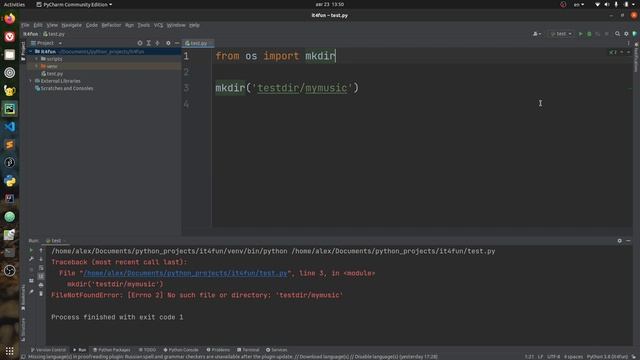Image resolution: width=640 pixels, height=360 pixels.
Task: Open Search Everywhere magnifier icon in toolbar
Action: pos(618,34)
